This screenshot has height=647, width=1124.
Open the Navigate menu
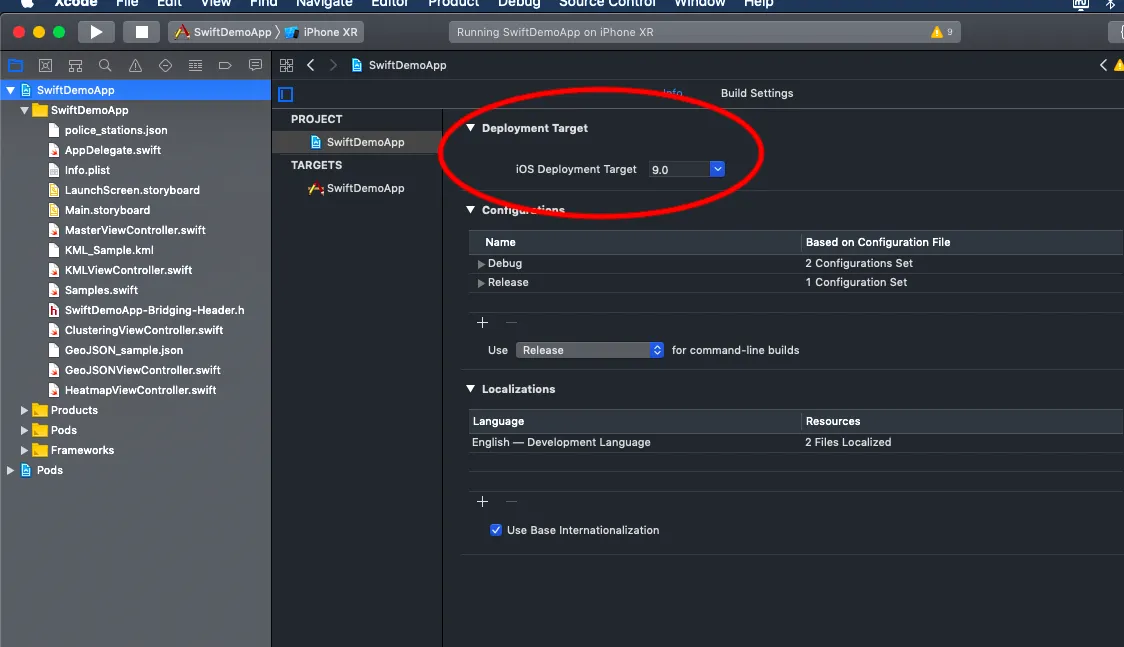[324, 3]
